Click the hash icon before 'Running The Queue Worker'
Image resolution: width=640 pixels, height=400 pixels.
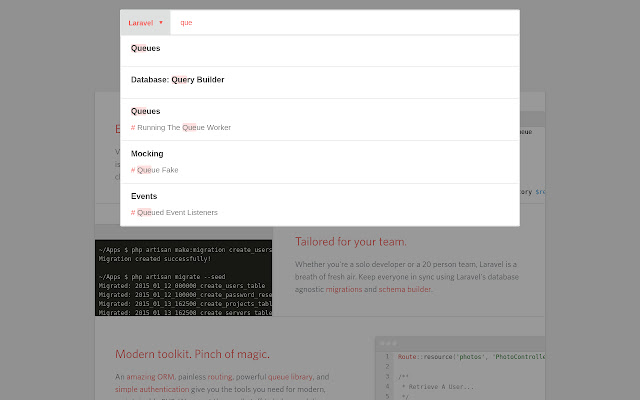133,127
